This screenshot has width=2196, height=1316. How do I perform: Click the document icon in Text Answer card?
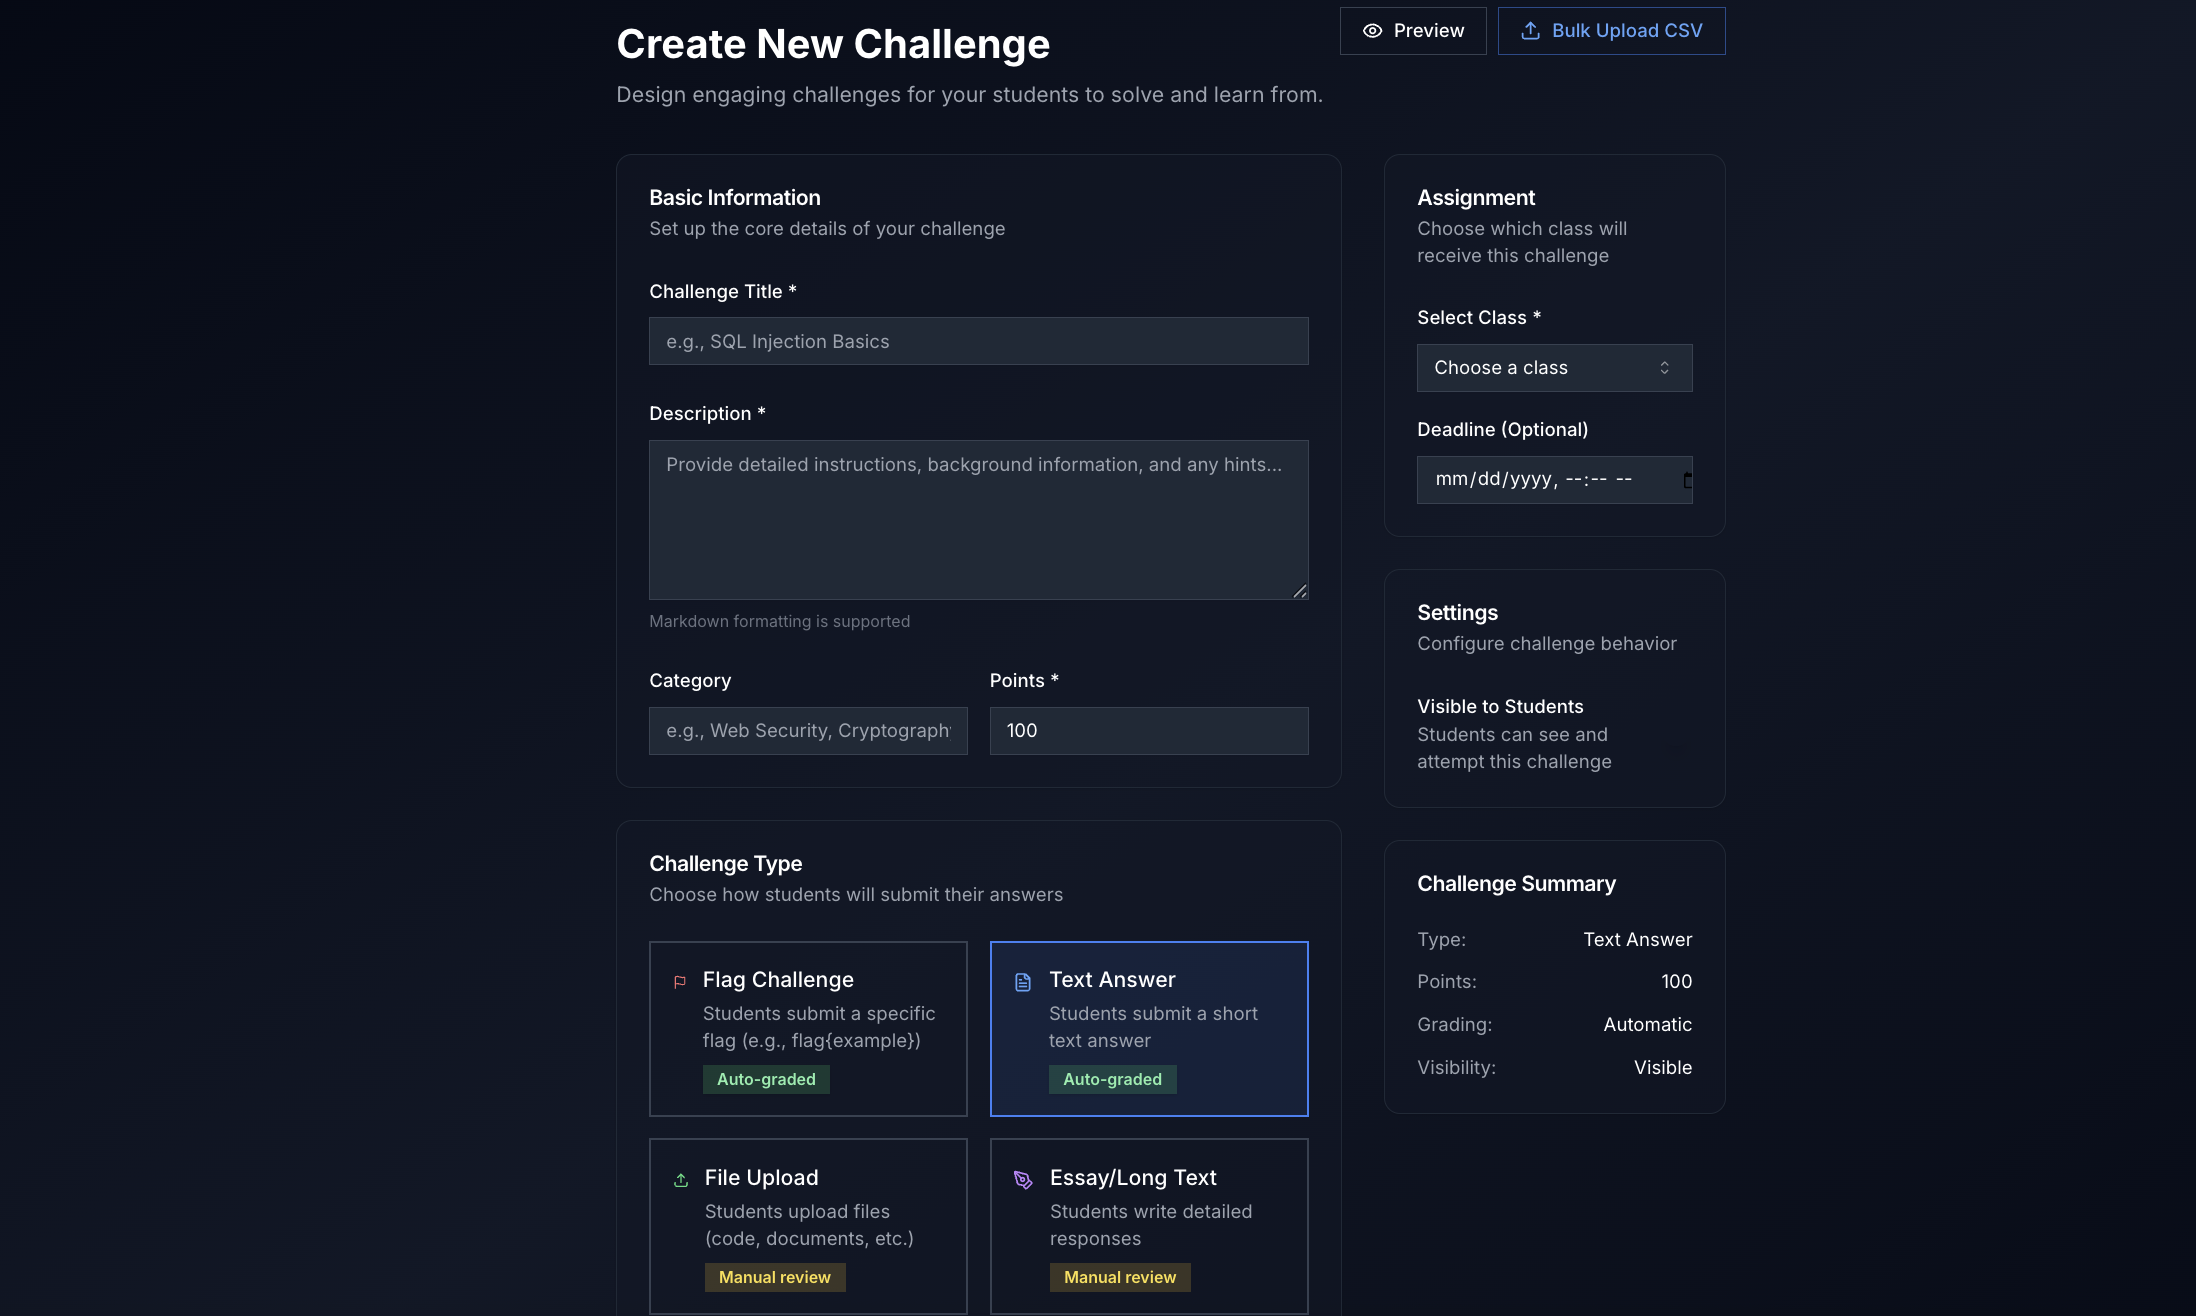click(1023, 982)
